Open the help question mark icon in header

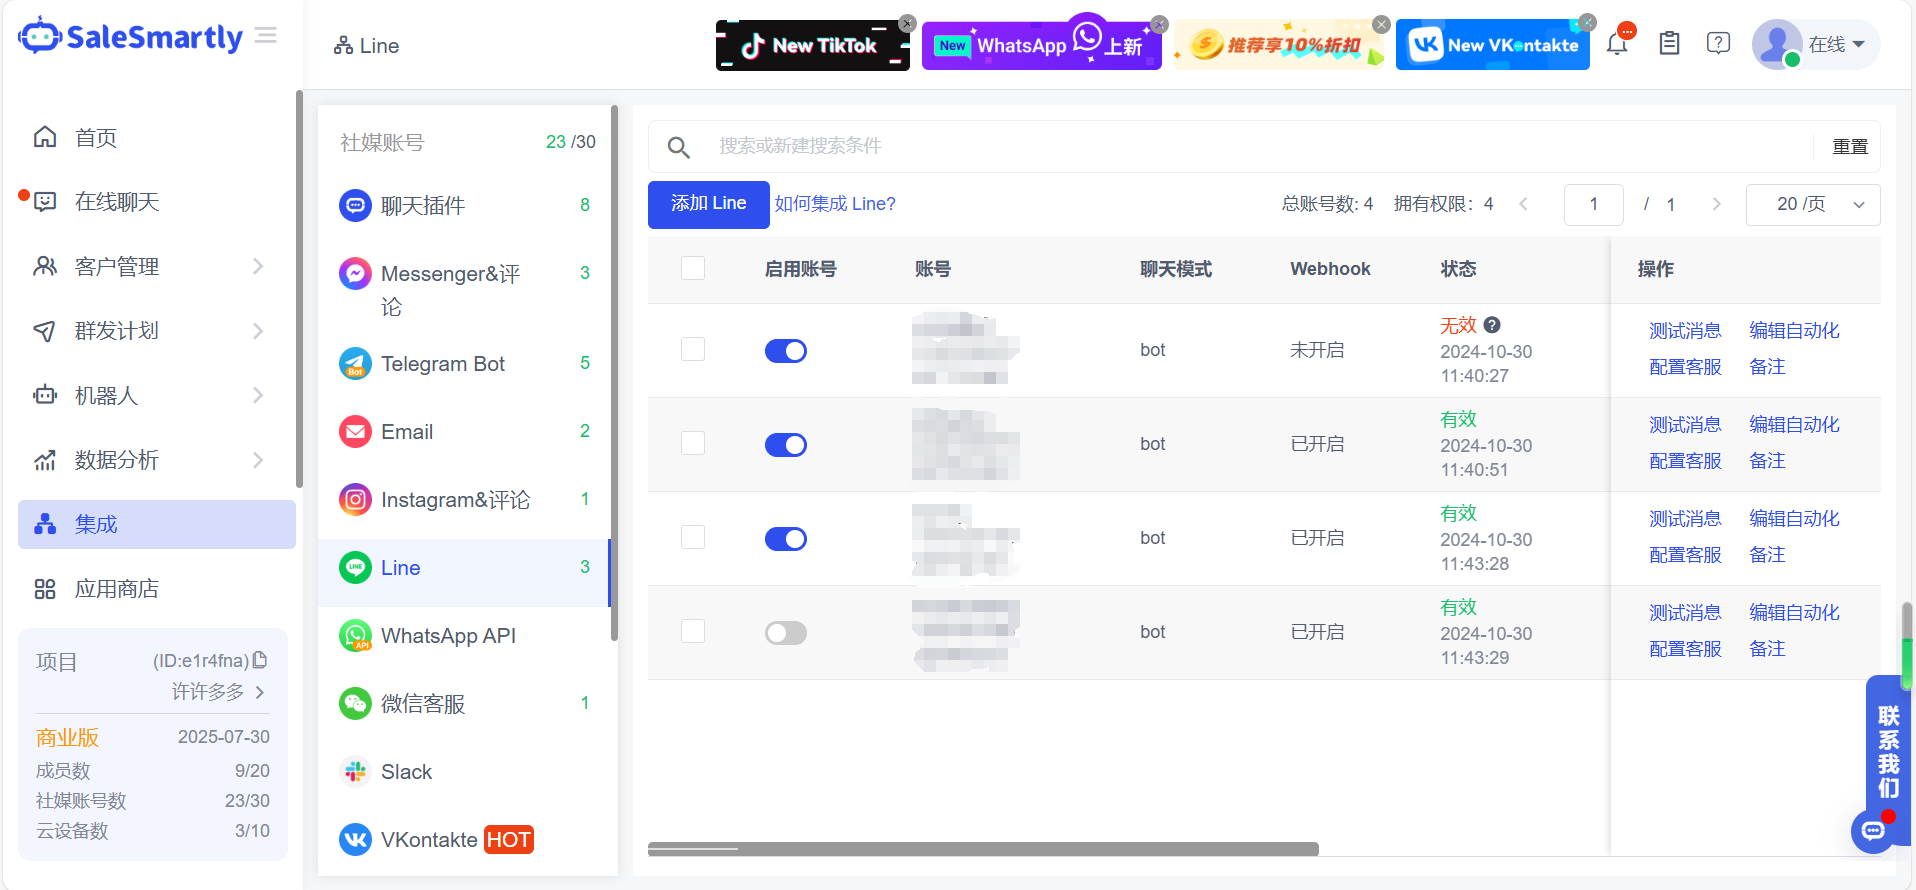(x=1718, y=44)
